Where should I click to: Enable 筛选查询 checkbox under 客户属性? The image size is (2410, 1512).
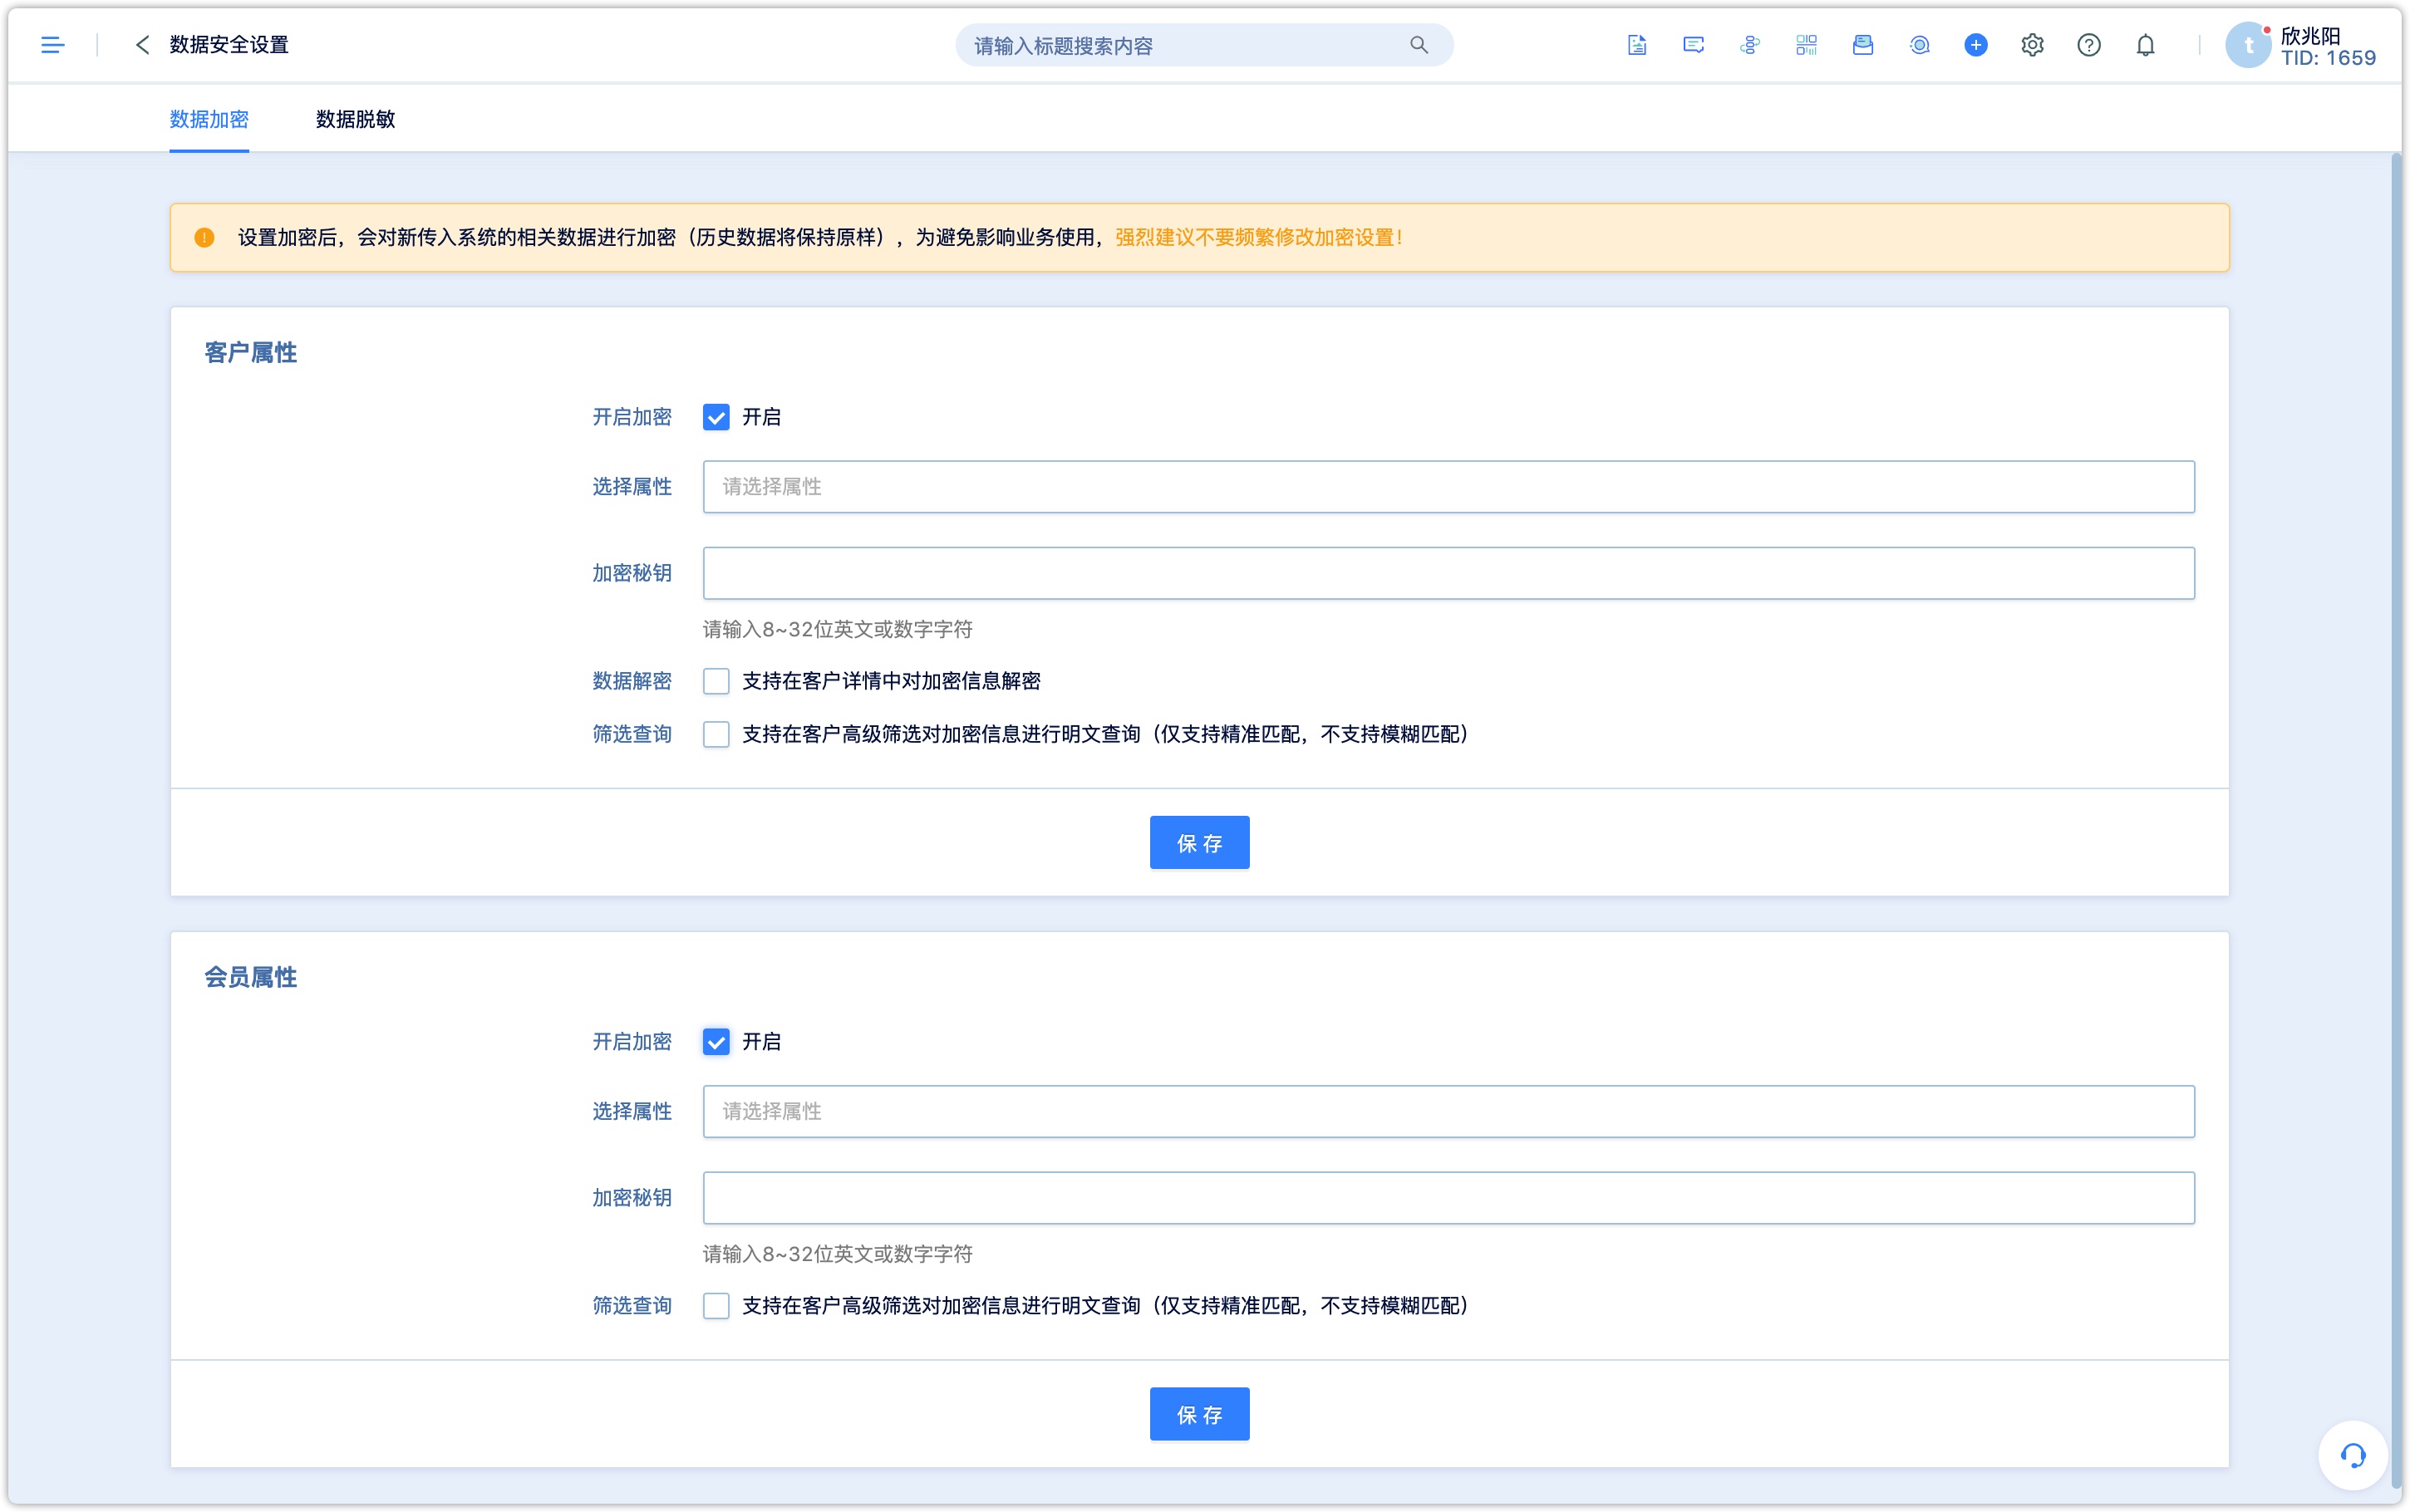point(716,734)
